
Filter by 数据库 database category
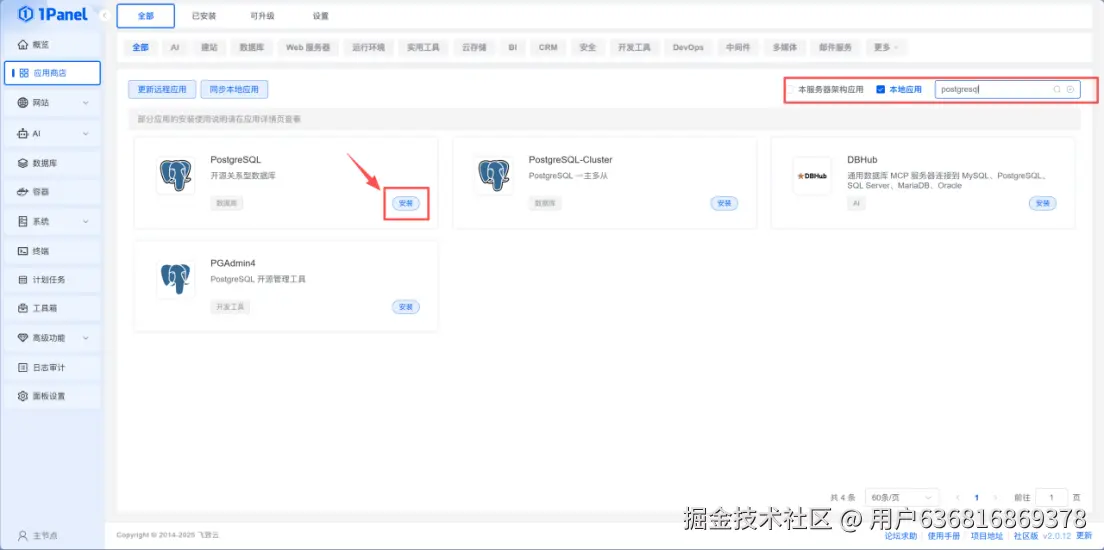[x=251, y=47]
